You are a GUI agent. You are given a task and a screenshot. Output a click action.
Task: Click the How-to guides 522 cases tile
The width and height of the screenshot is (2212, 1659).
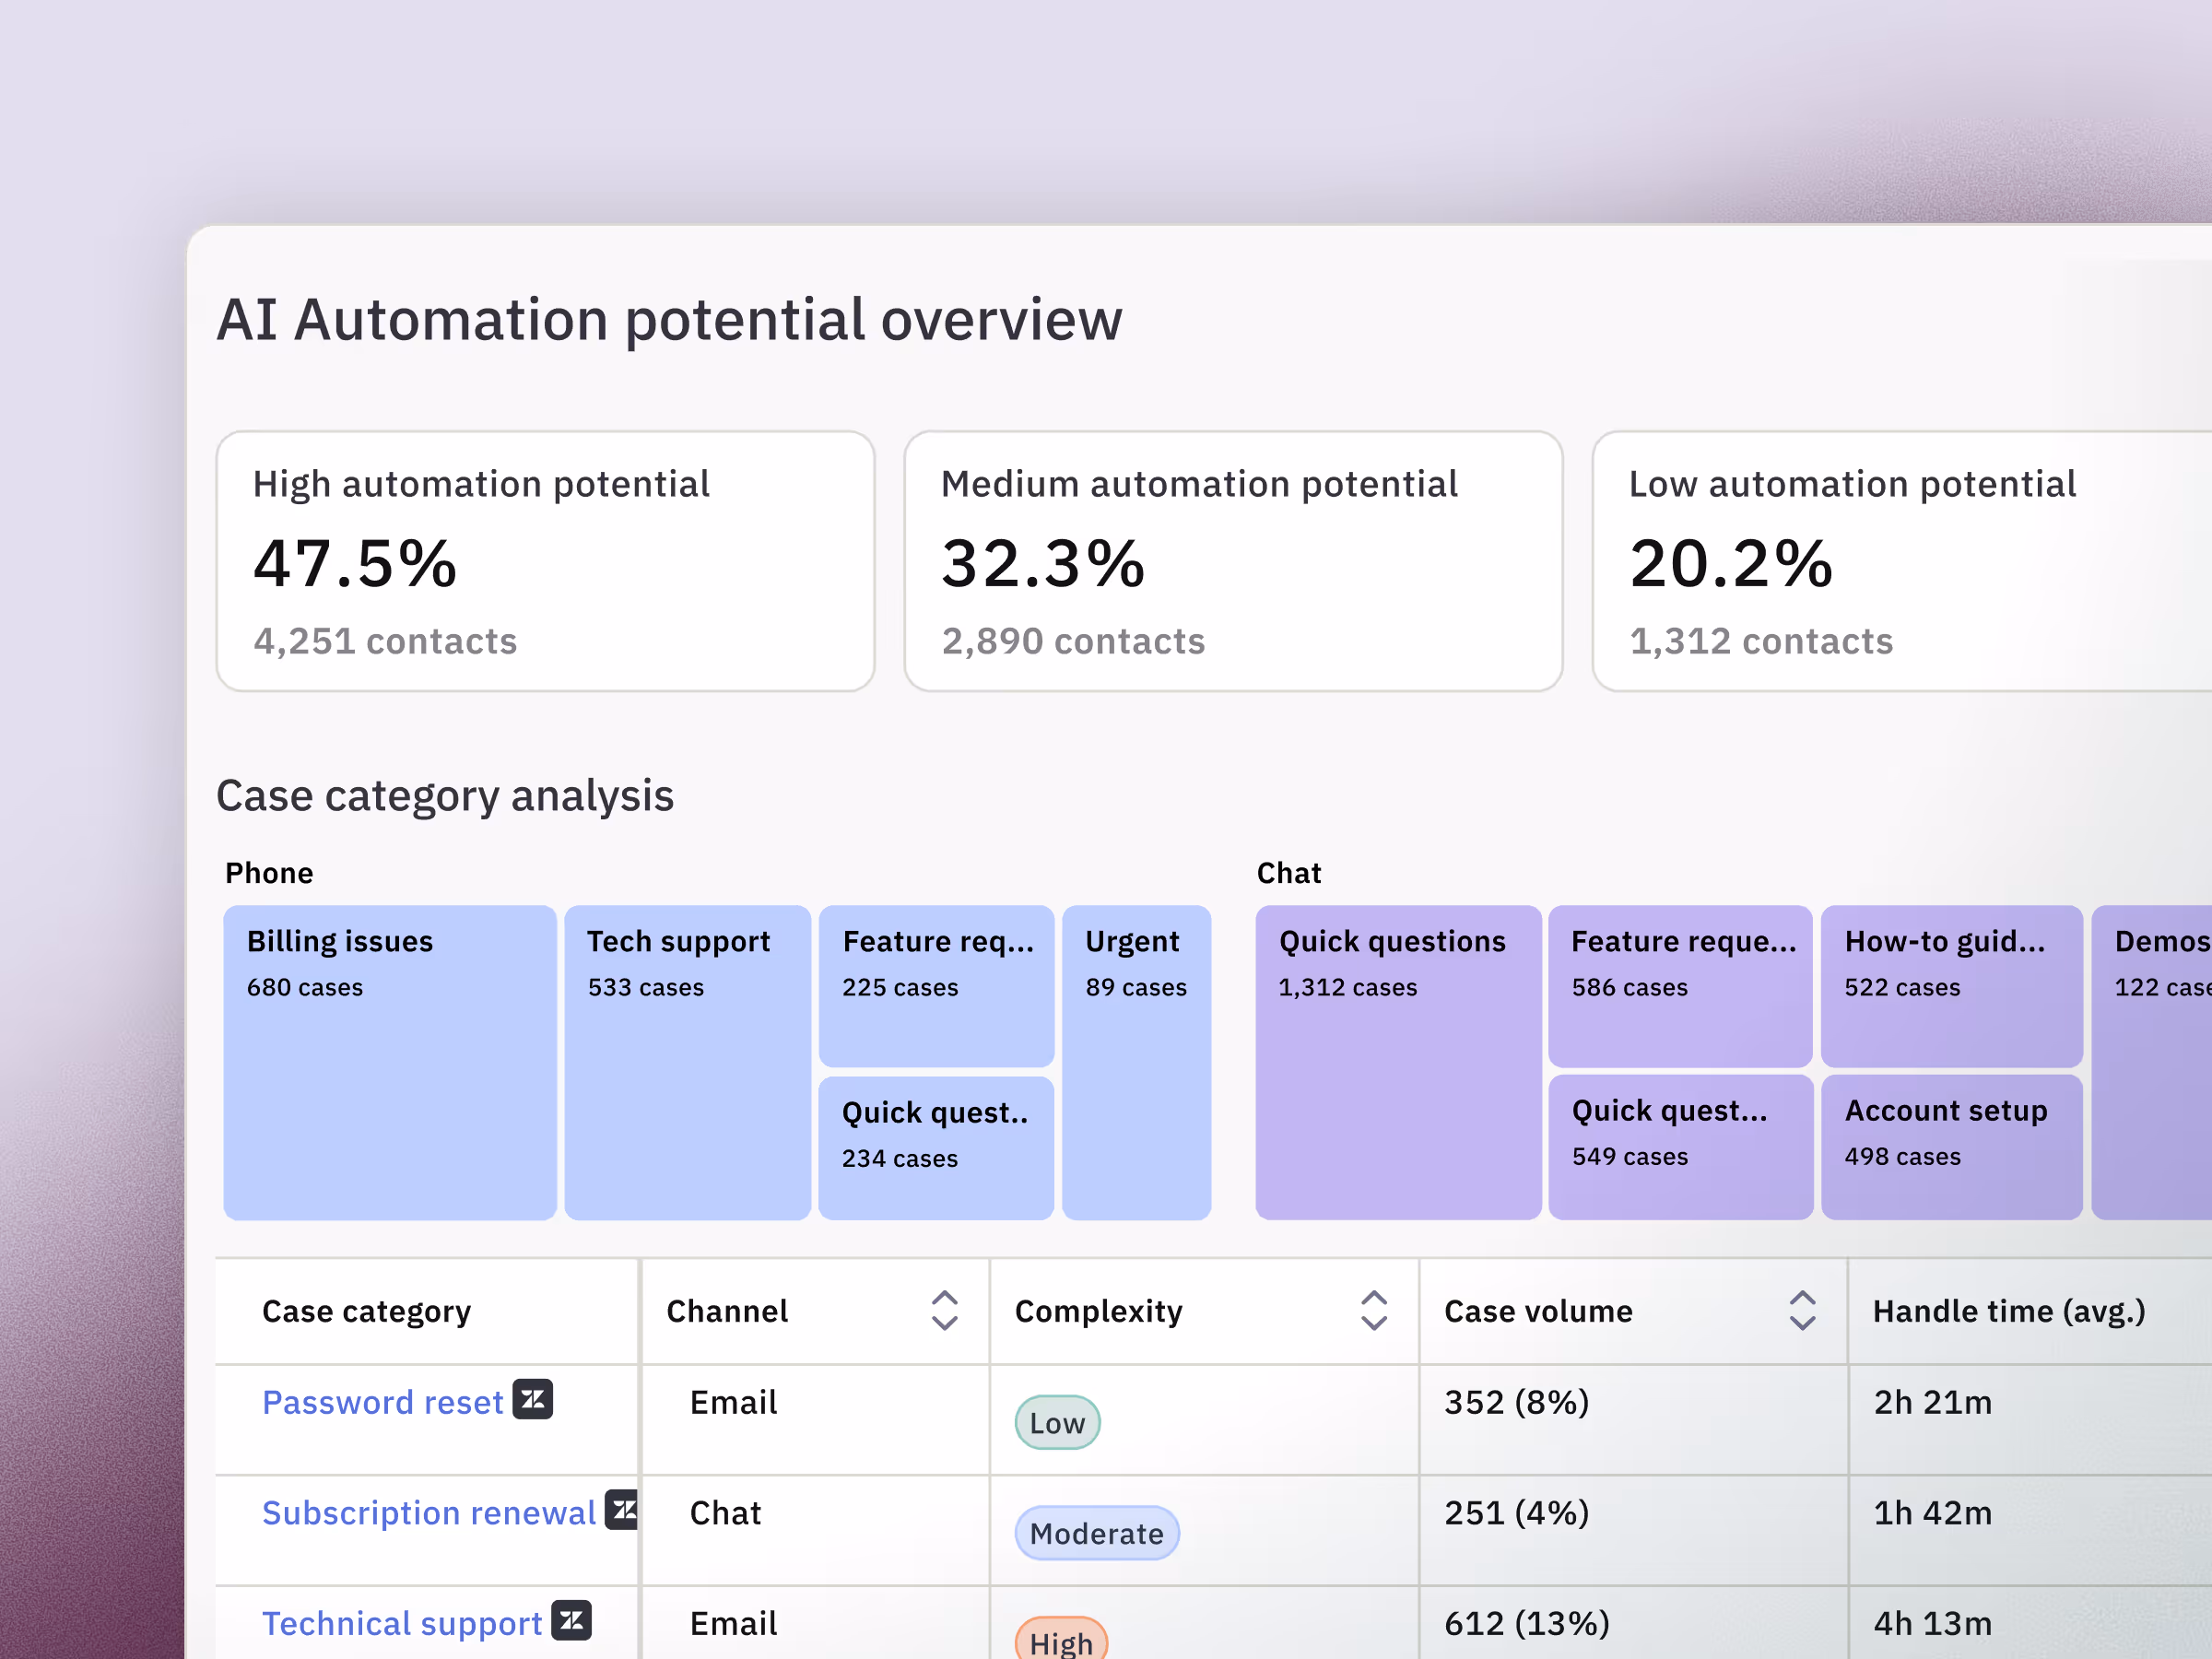(x=1950, y=985)
